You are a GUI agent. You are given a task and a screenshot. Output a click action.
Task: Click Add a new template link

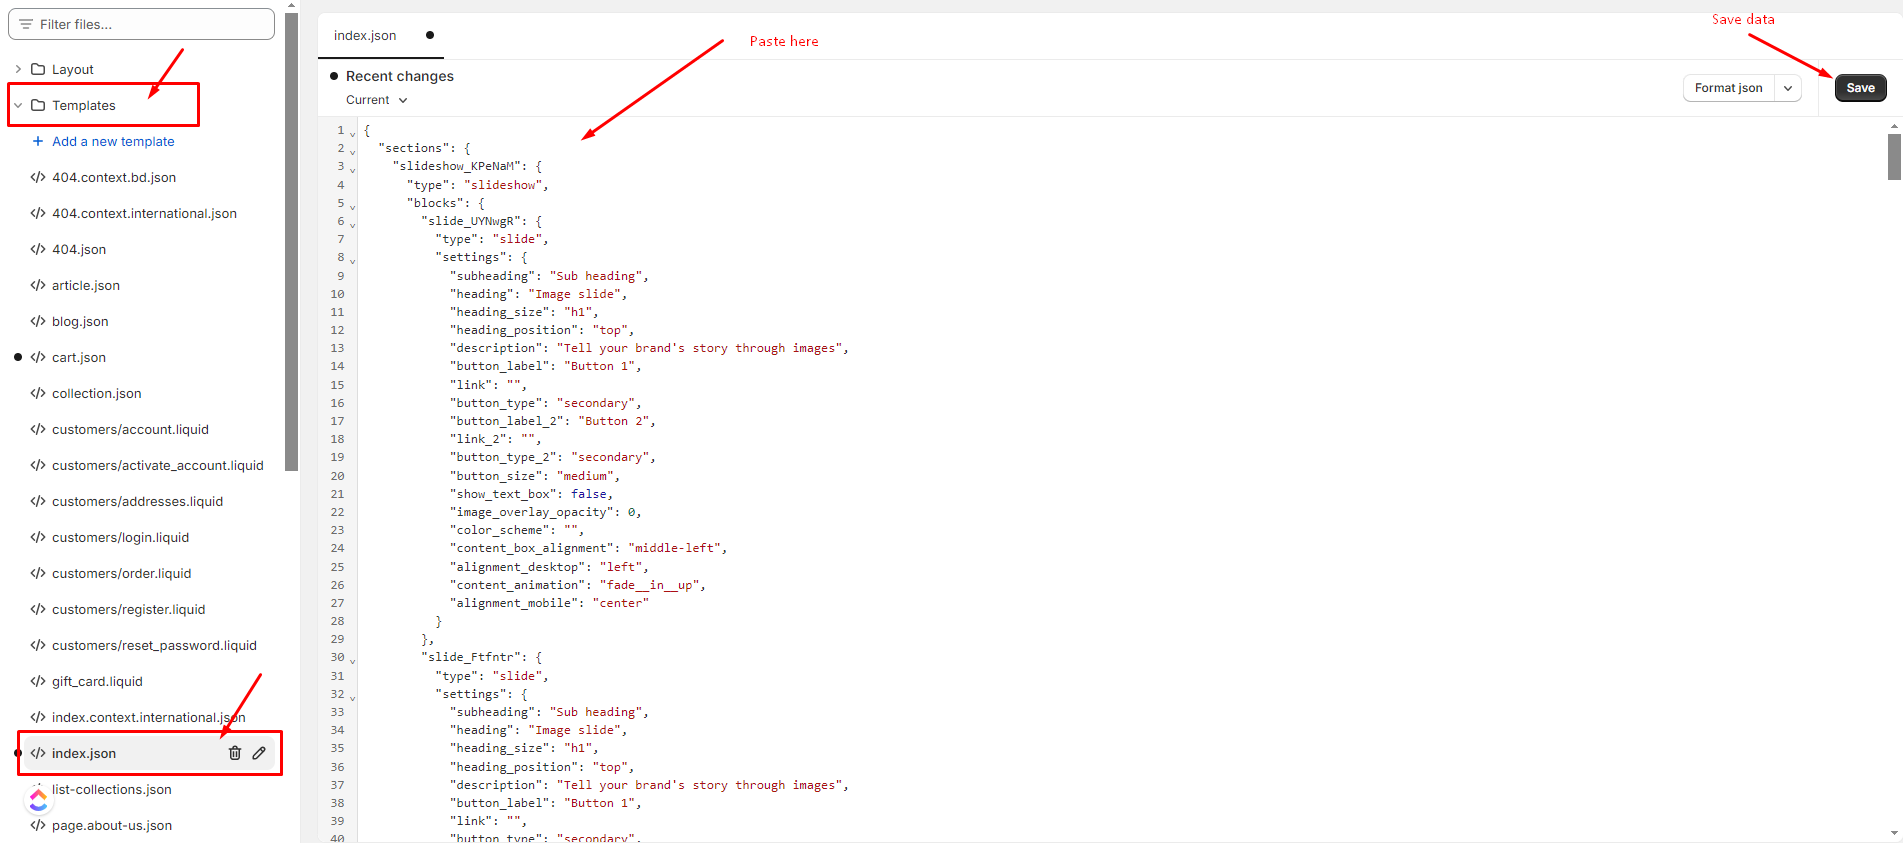tap(113, 141)
